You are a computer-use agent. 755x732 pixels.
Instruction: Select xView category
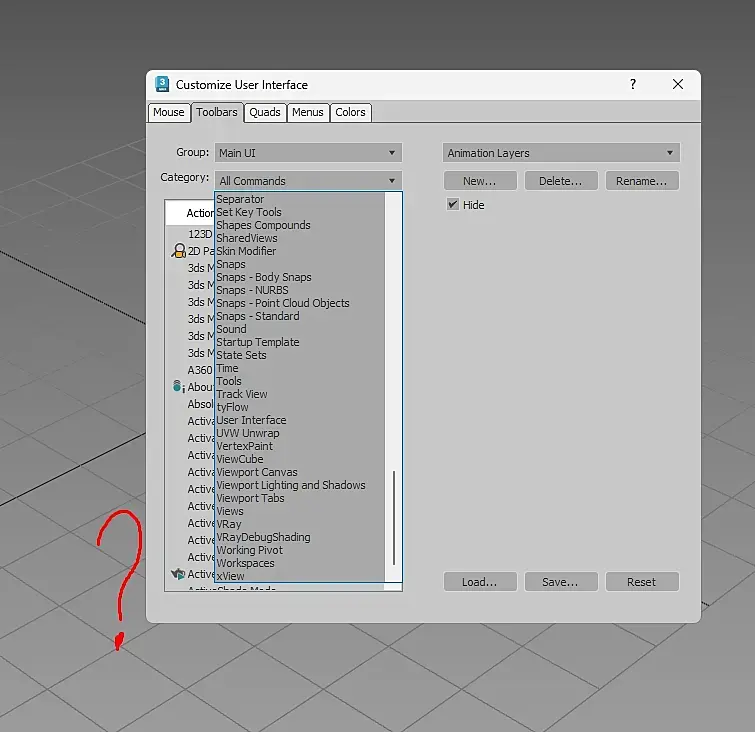pyautogui.click(x=300, y=576)
